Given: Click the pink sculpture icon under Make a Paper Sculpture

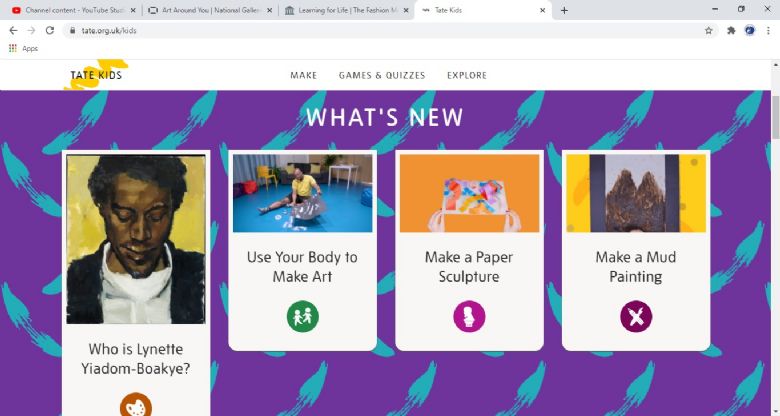Looking at the screenshot, I should point(469,316).
